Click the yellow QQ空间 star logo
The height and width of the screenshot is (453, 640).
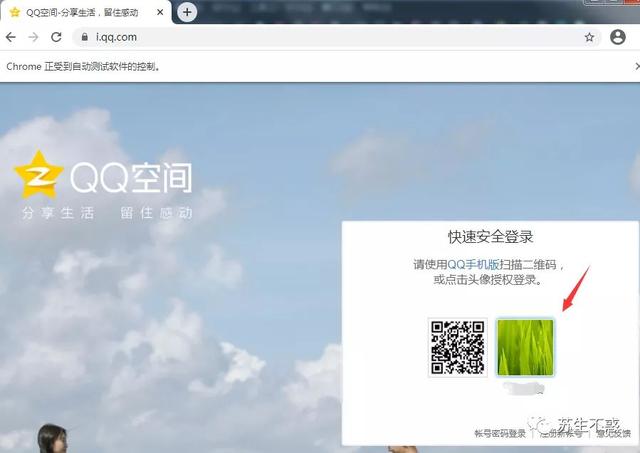pos(39,175)
